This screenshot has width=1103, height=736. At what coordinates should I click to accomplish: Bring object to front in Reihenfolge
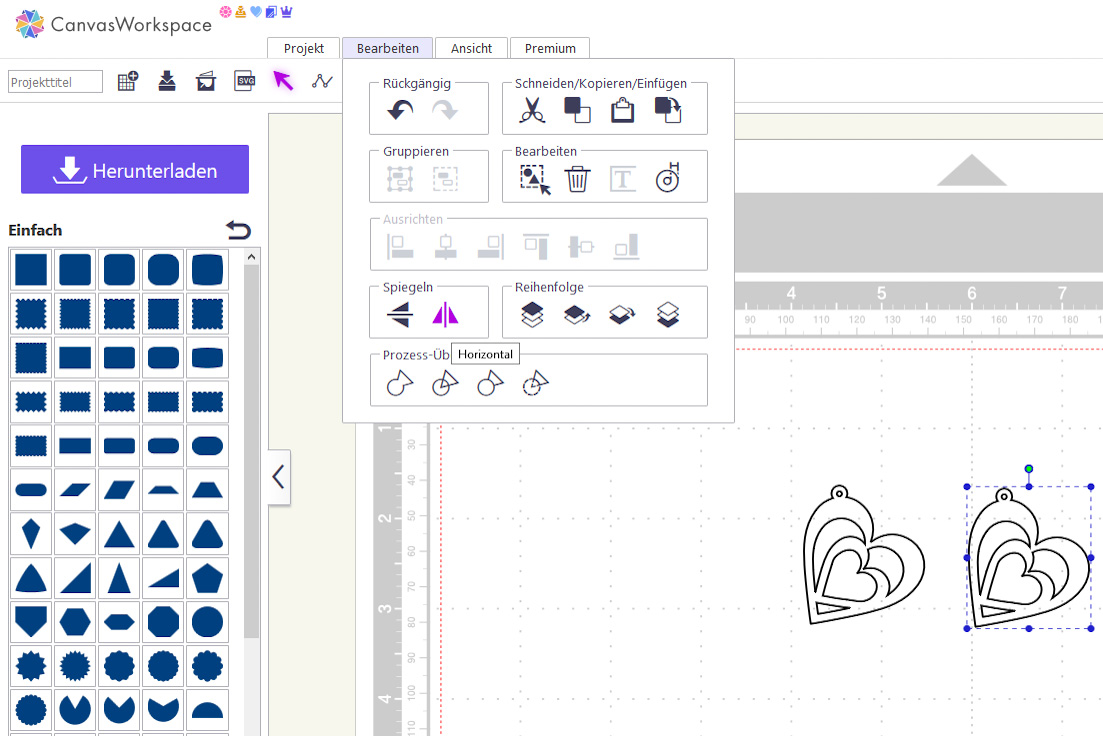click(532, 315)
